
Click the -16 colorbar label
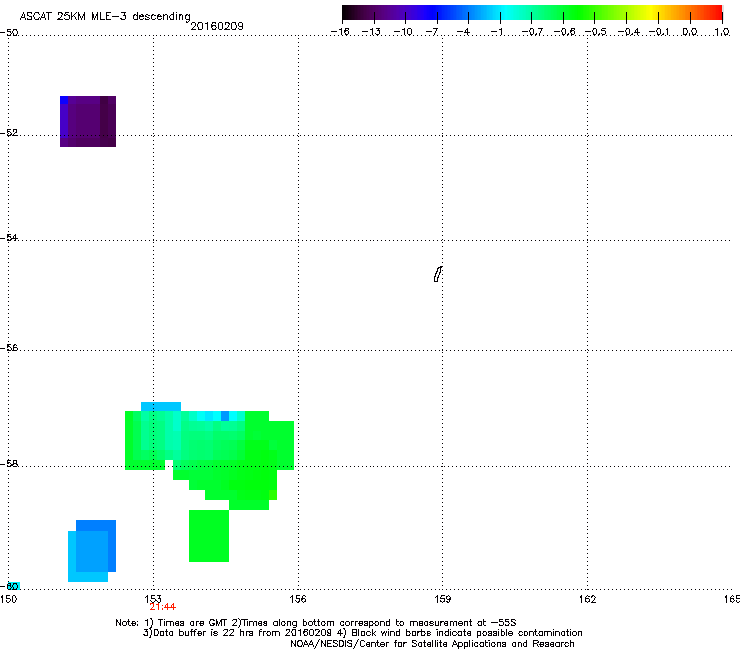[x=340, y=32]
